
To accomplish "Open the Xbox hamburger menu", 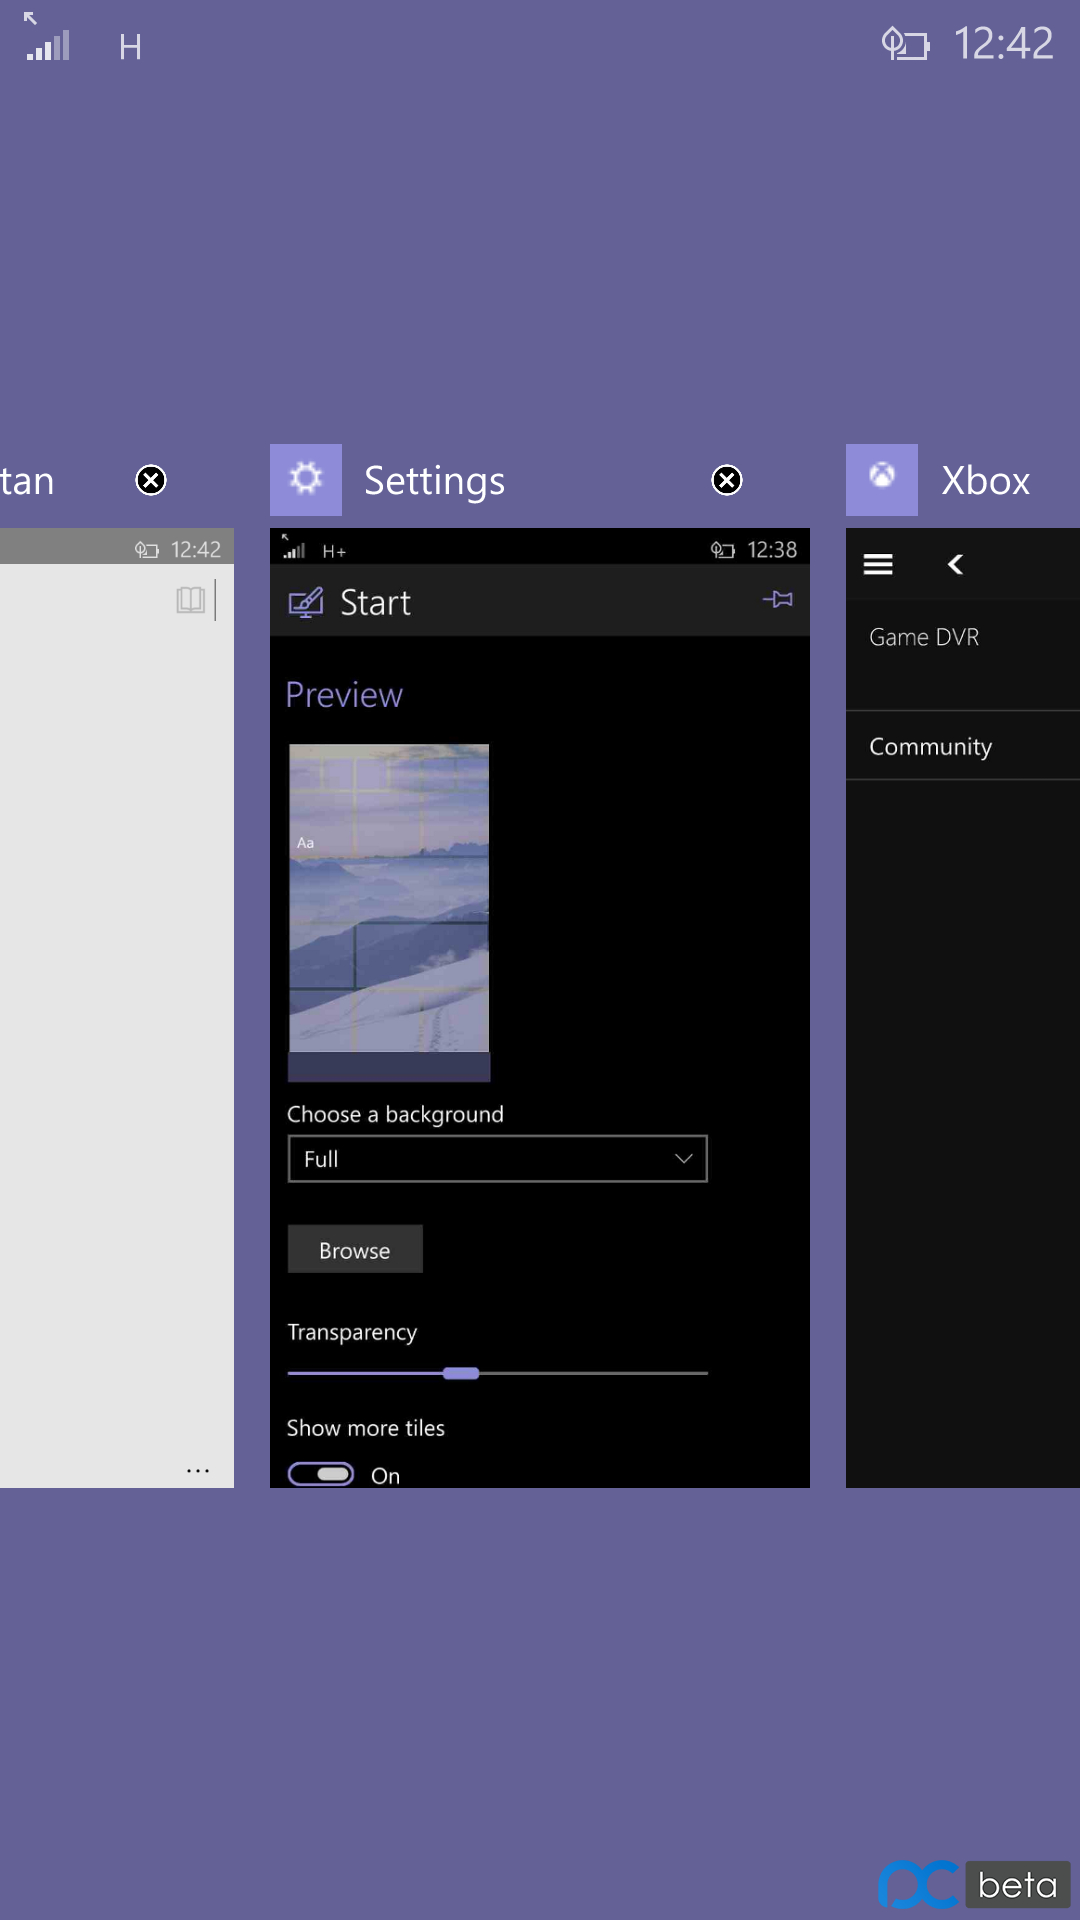I will 878,565.
